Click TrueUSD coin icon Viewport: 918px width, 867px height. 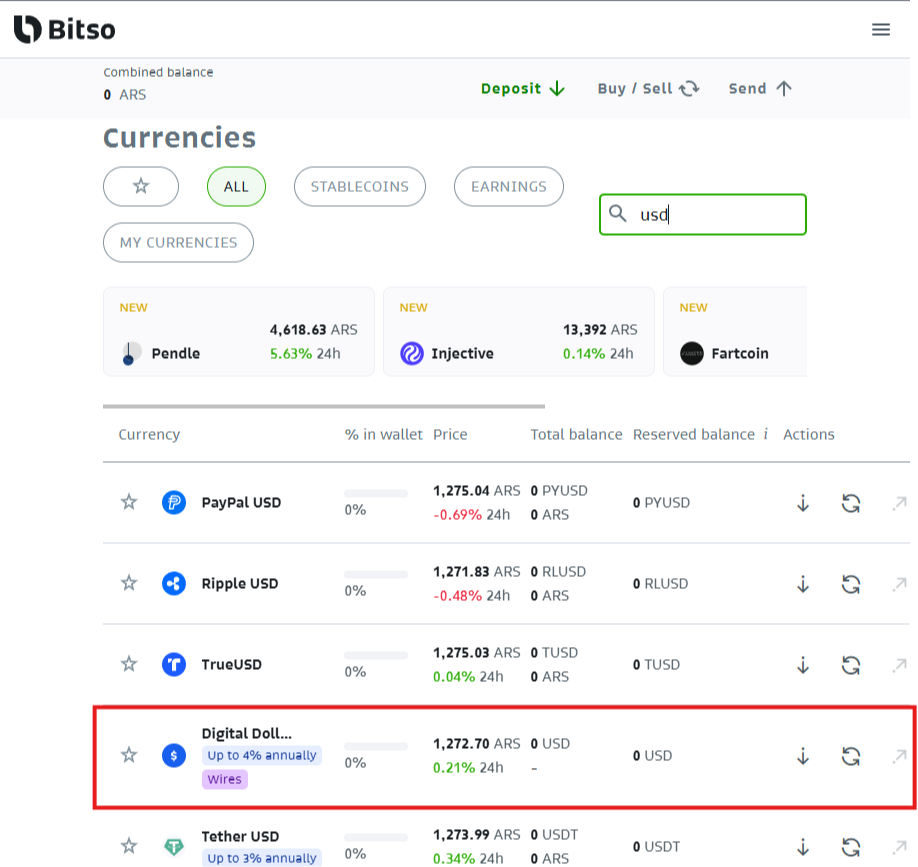tap(174, 664)
